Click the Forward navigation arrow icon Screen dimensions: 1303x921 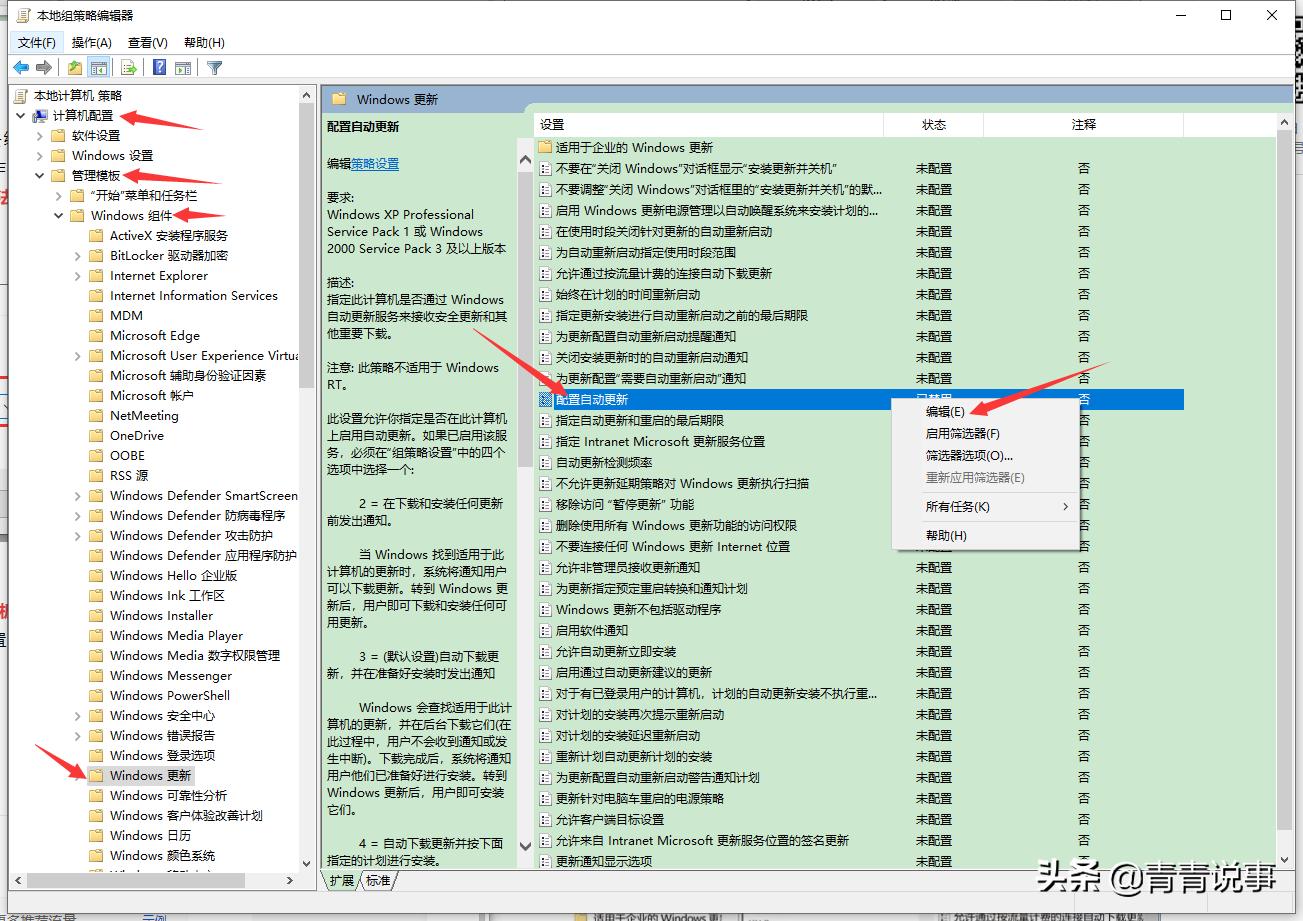[x=46, y=67]
